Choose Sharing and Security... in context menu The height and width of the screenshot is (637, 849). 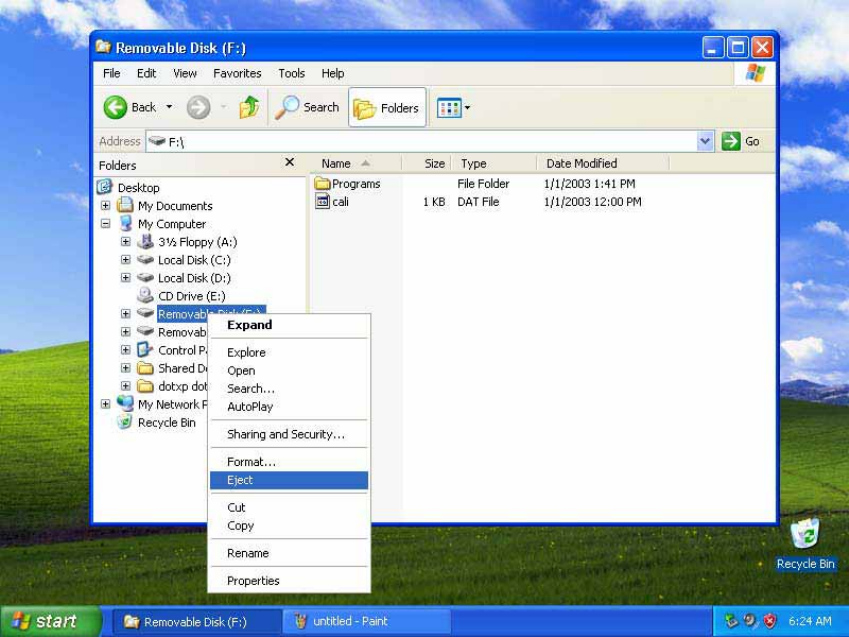coord(289,434)
